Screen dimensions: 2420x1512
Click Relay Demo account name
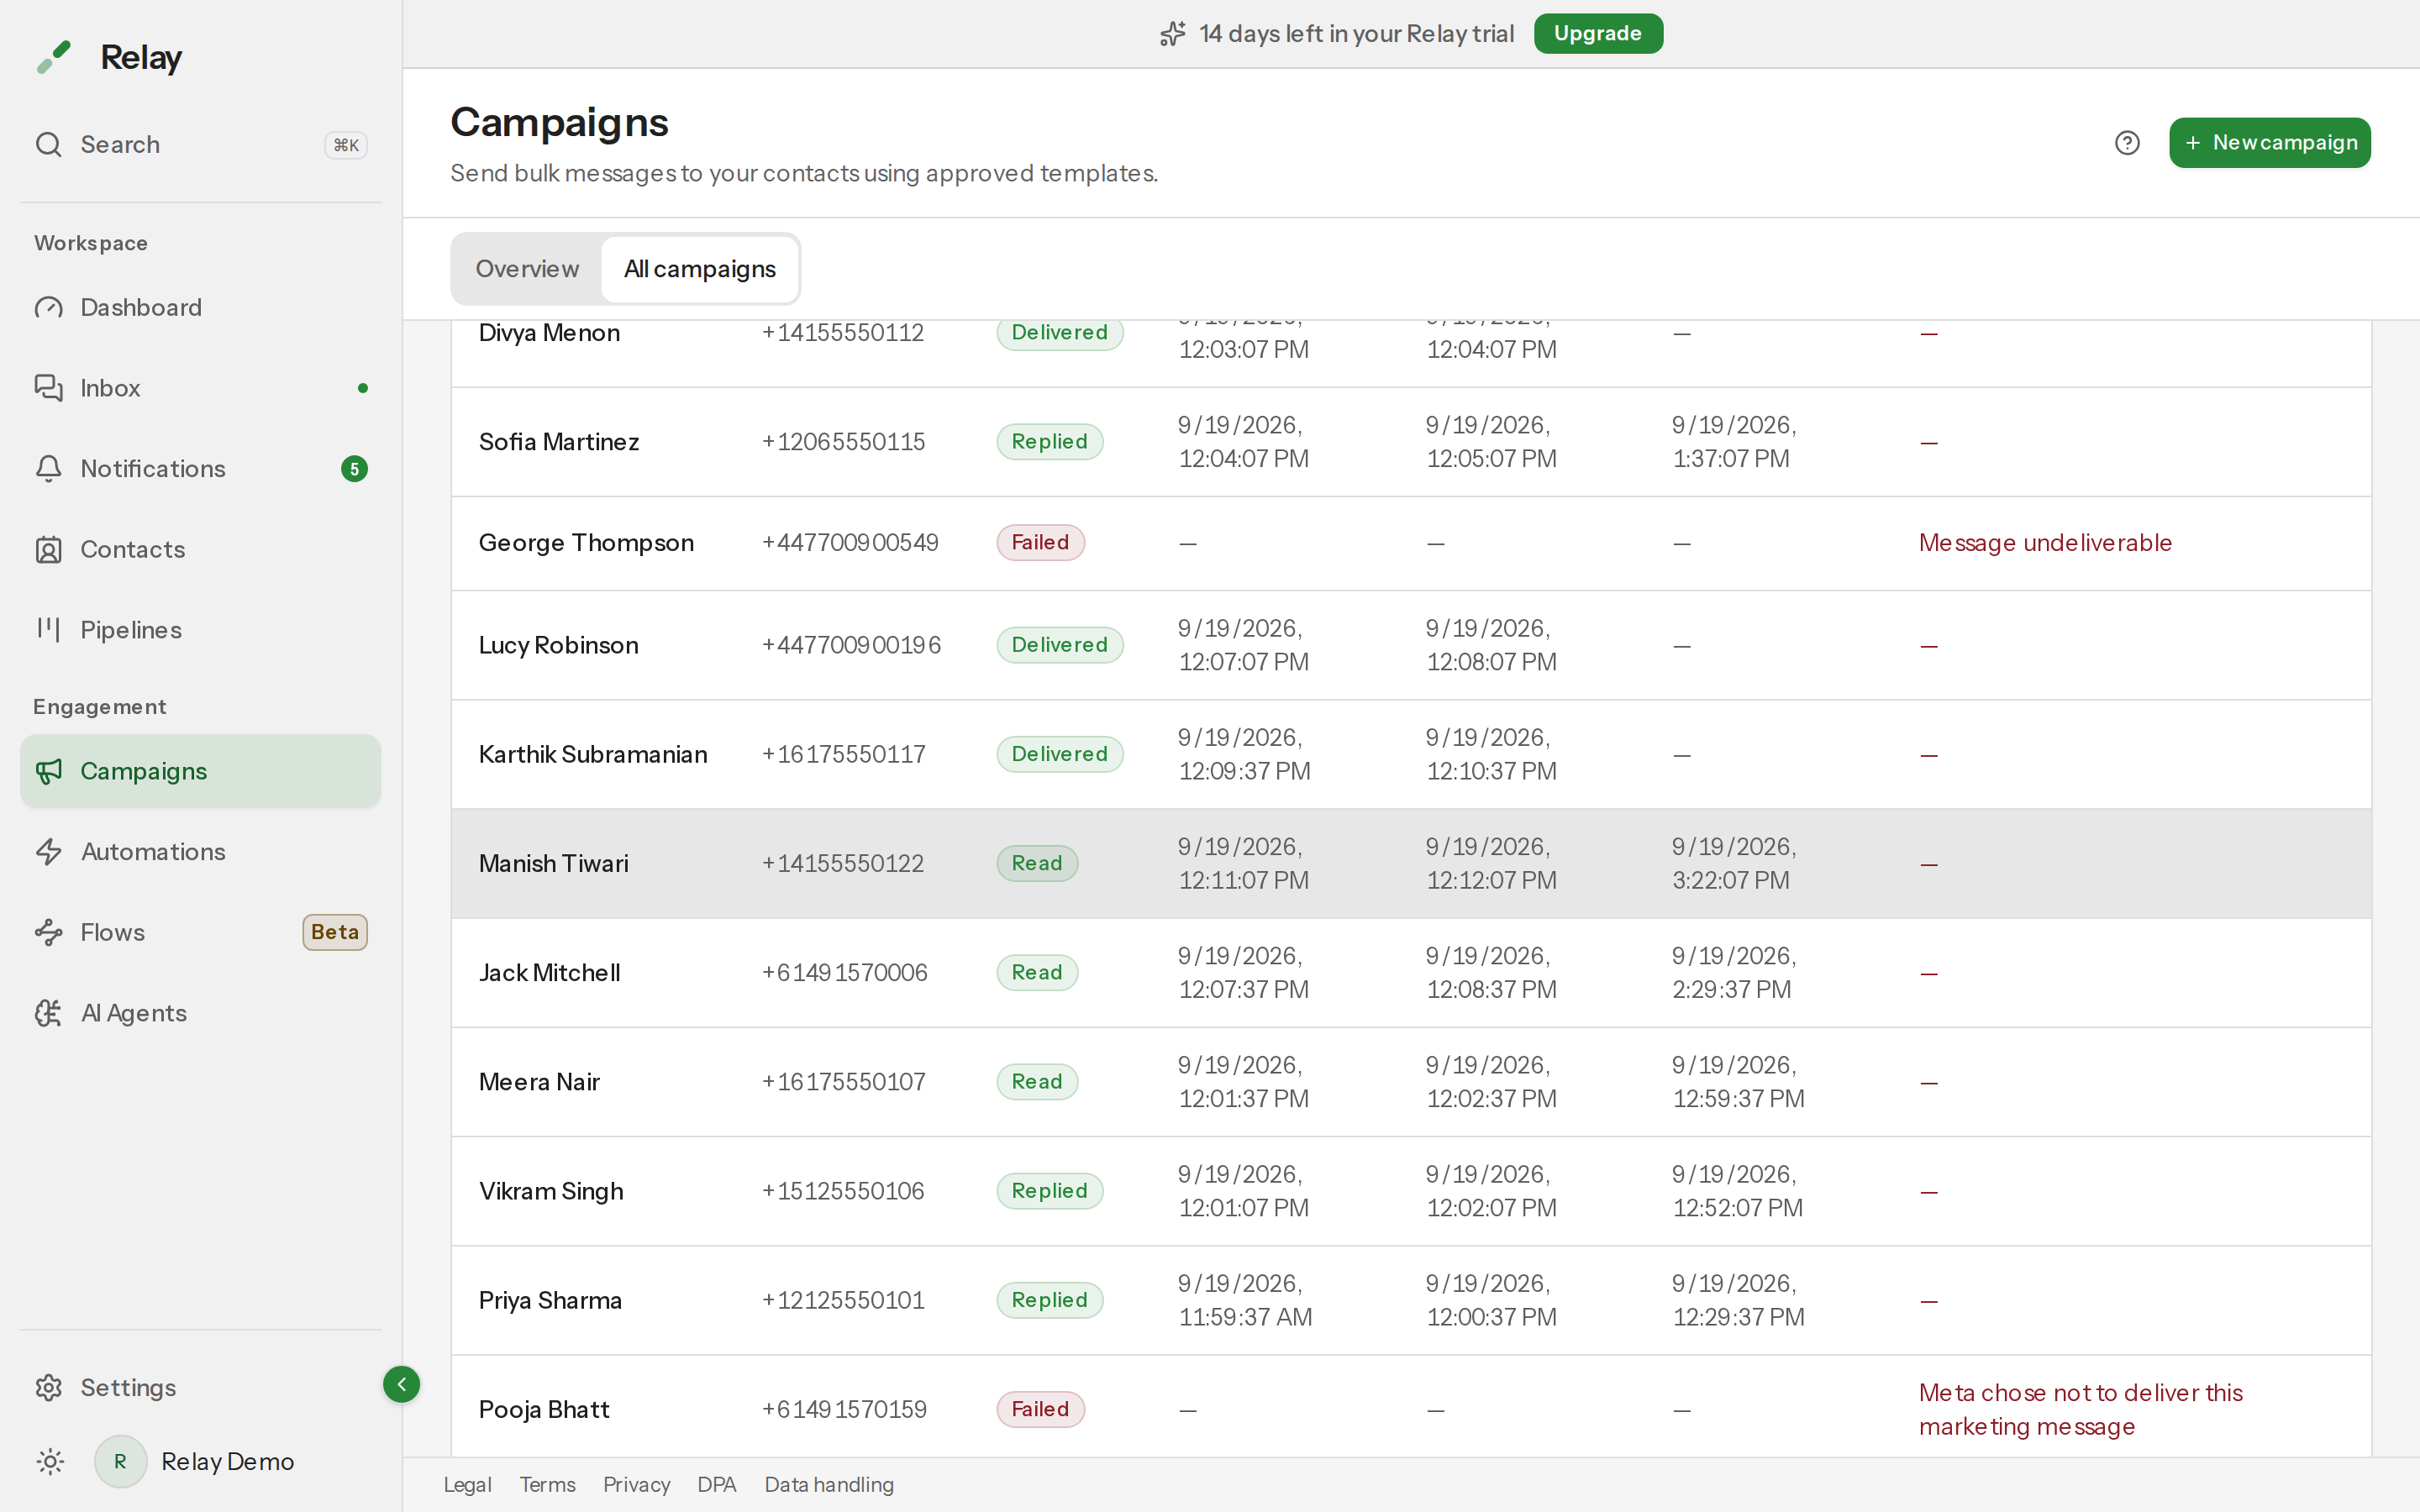coord(227,1461)
